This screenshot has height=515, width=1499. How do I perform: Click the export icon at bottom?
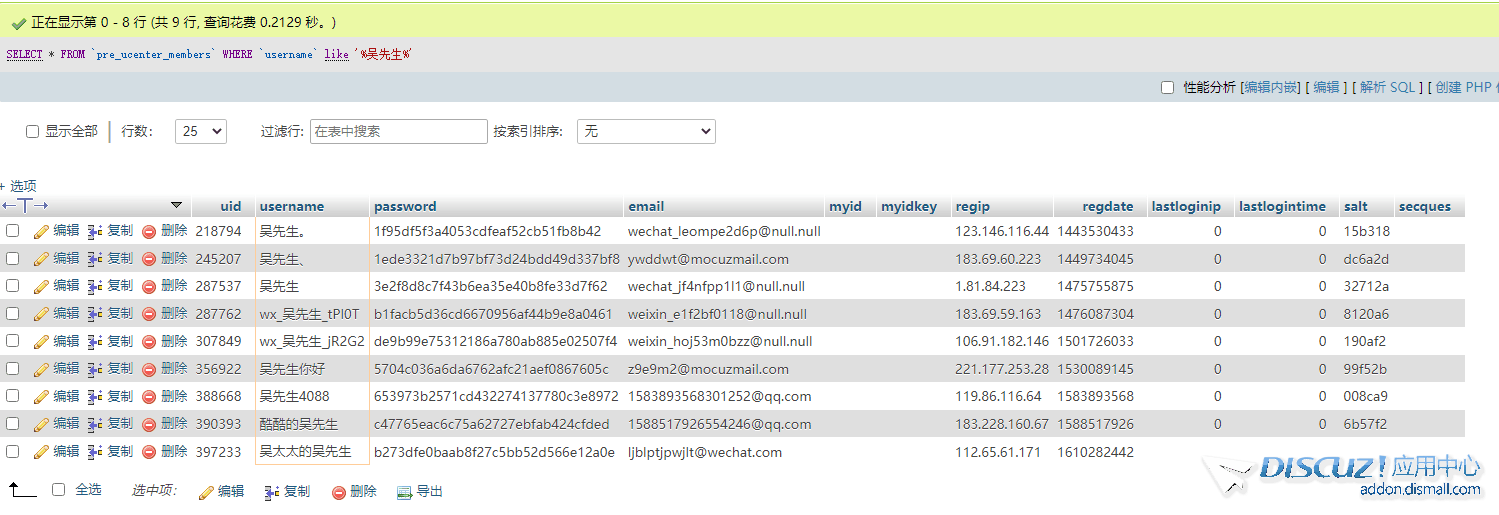pos(404,492)
